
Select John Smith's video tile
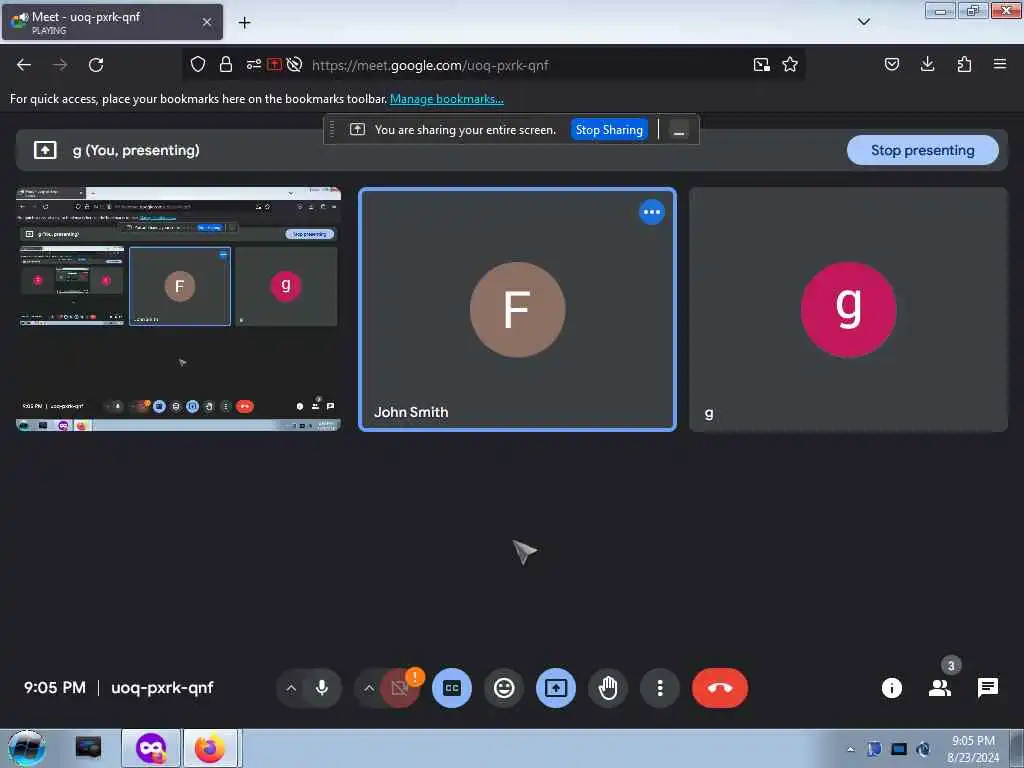(x=518, y=309)
